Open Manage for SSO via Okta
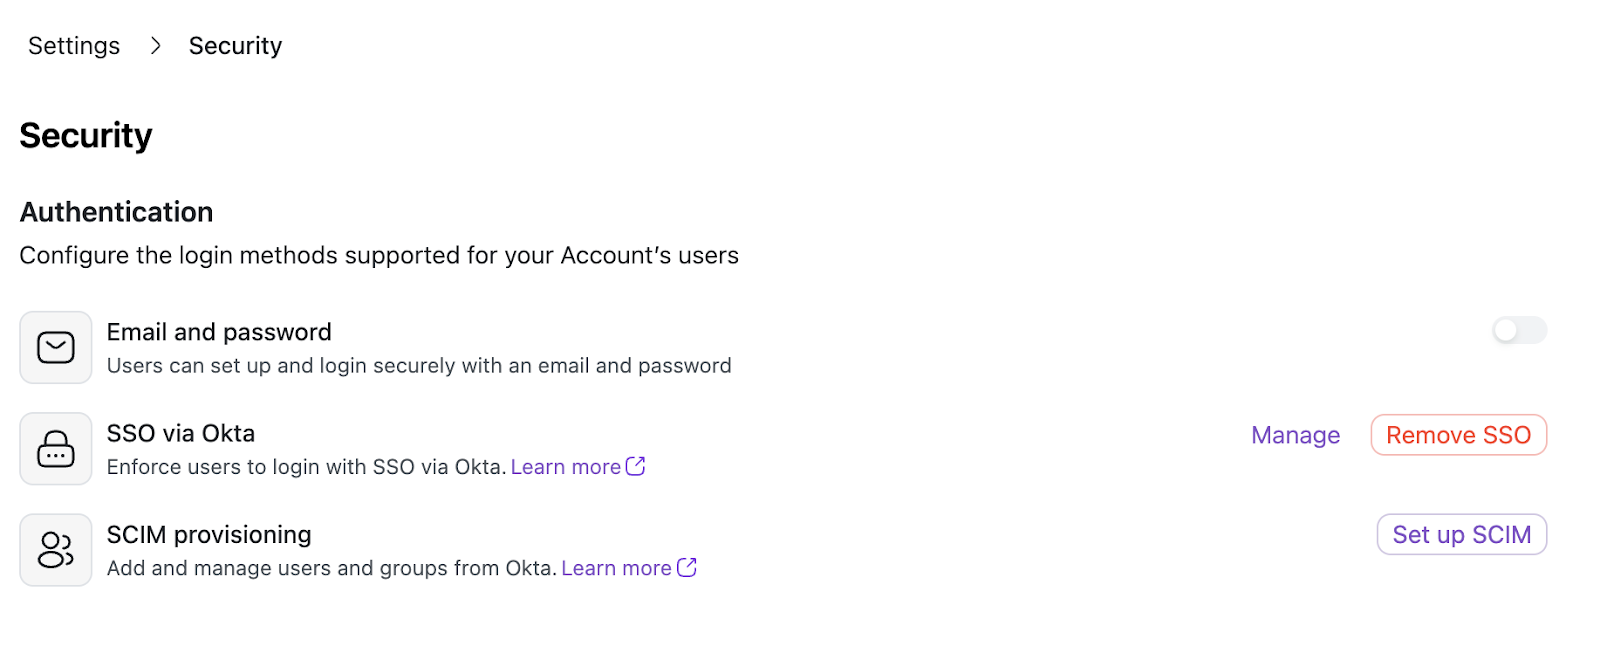 point(1295,435)
